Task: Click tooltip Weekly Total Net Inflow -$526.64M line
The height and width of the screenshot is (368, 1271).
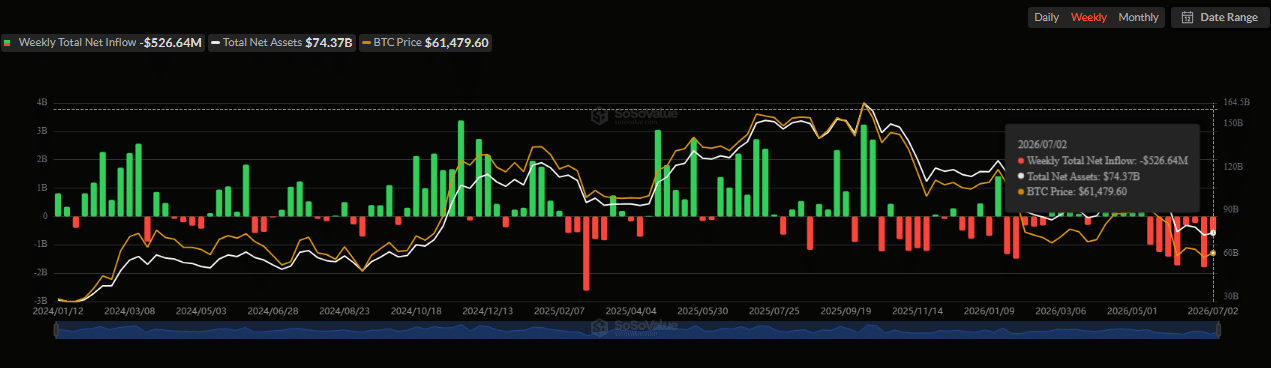Action: 1102,160
